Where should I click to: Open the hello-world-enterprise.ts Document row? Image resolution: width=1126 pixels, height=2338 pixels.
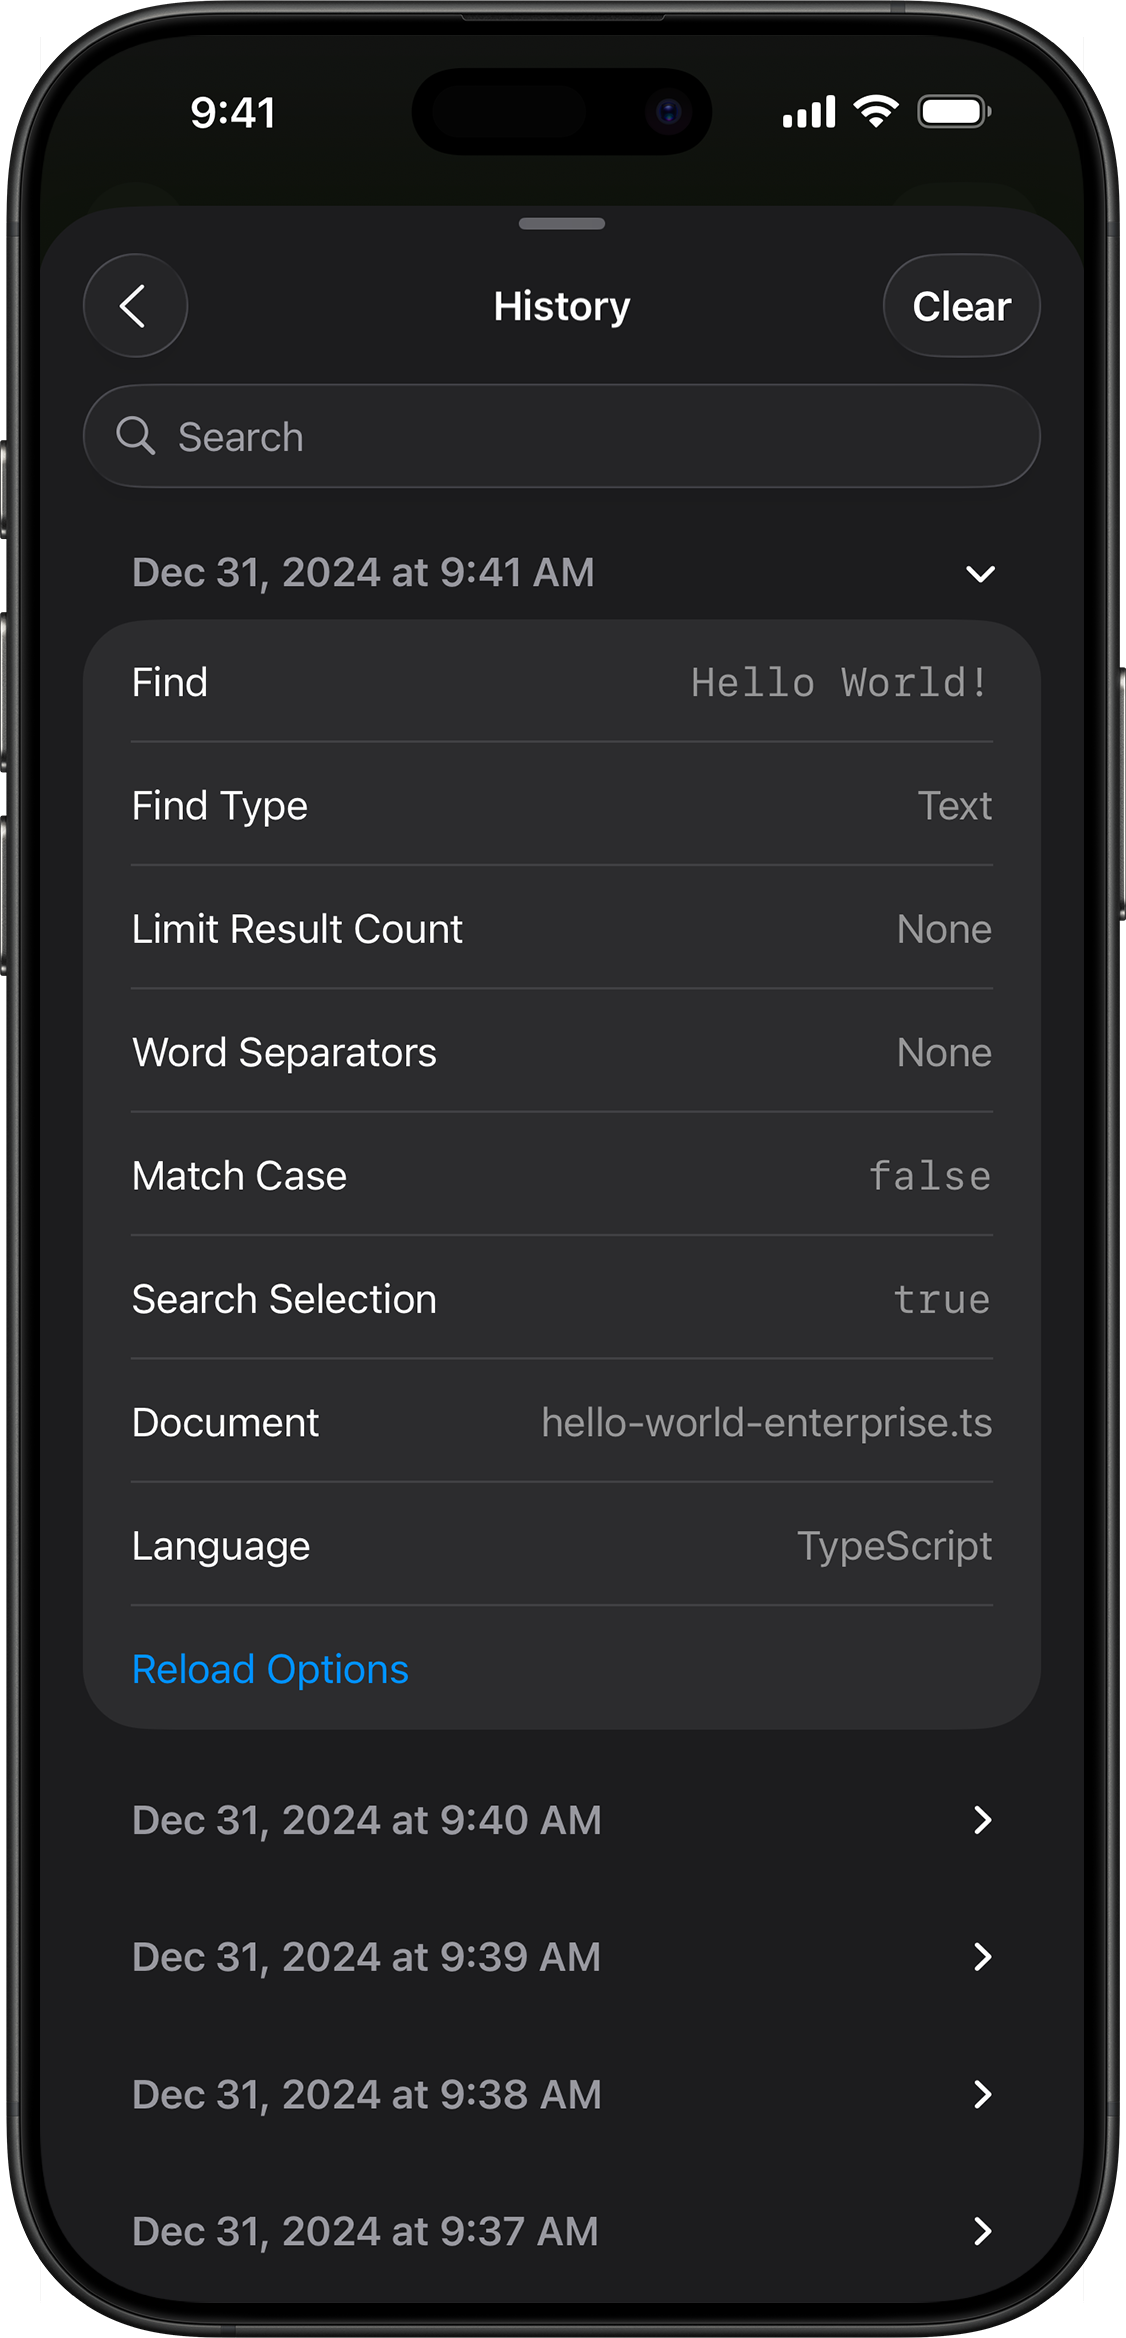(x=561, y=1421)
